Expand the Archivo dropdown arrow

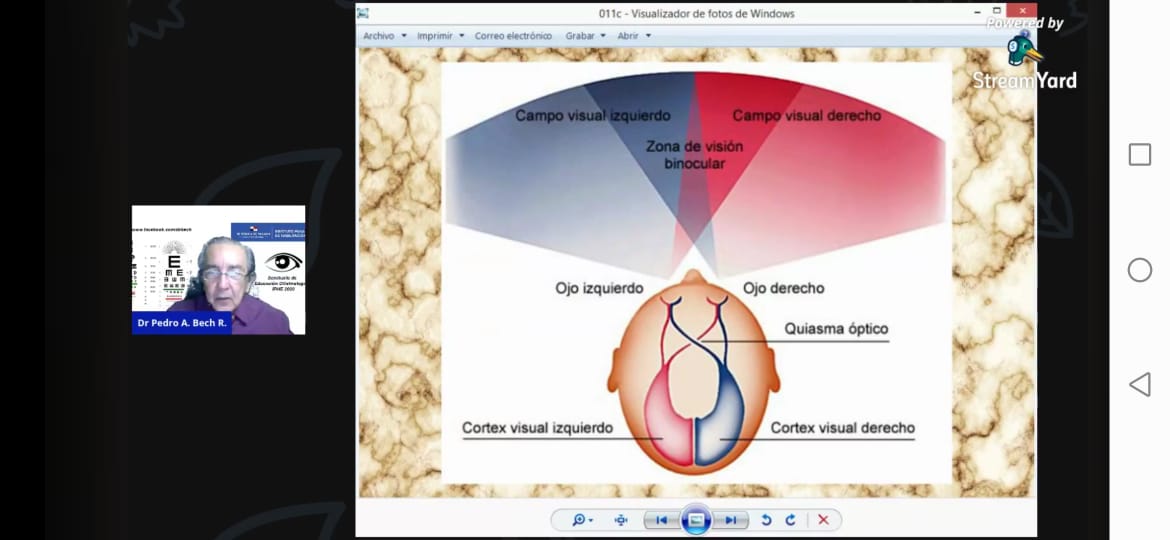tap(404, 36)
